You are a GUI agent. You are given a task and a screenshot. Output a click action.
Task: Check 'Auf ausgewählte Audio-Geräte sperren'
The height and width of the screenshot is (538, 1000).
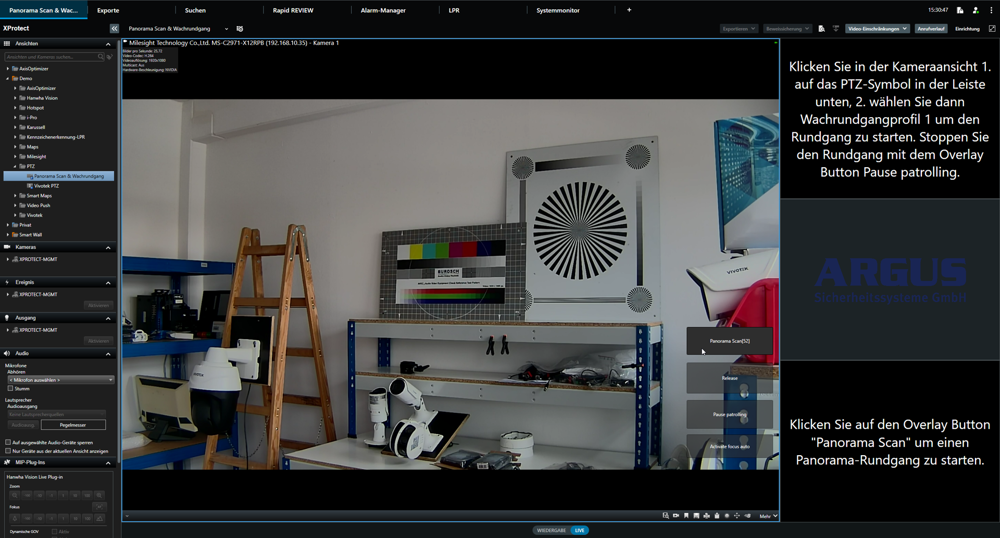point(9,442)
